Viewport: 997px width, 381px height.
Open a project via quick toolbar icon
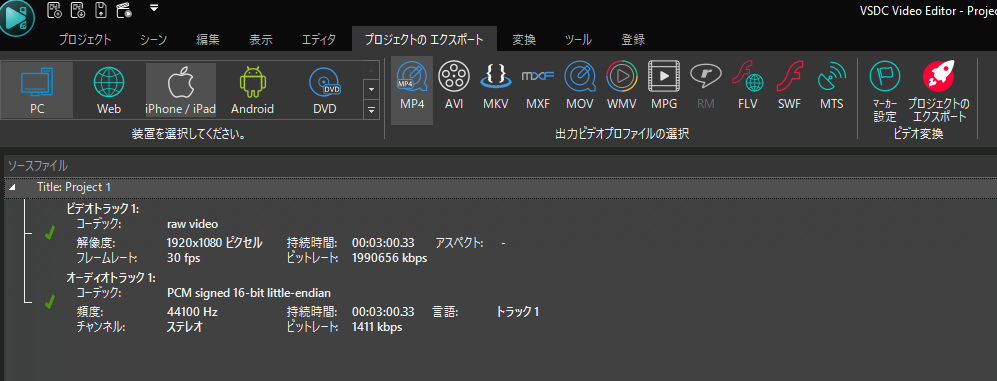pos(78,10)
